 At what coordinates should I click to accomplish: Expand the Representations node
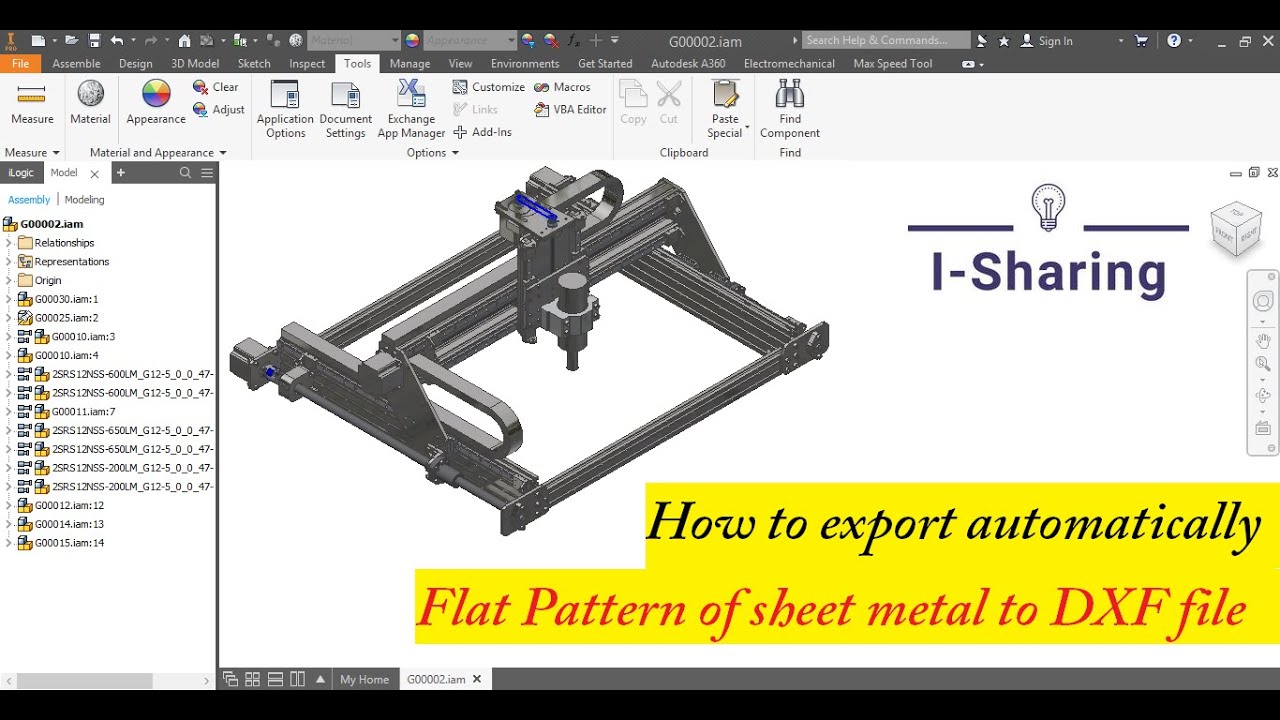coord(9,262)
